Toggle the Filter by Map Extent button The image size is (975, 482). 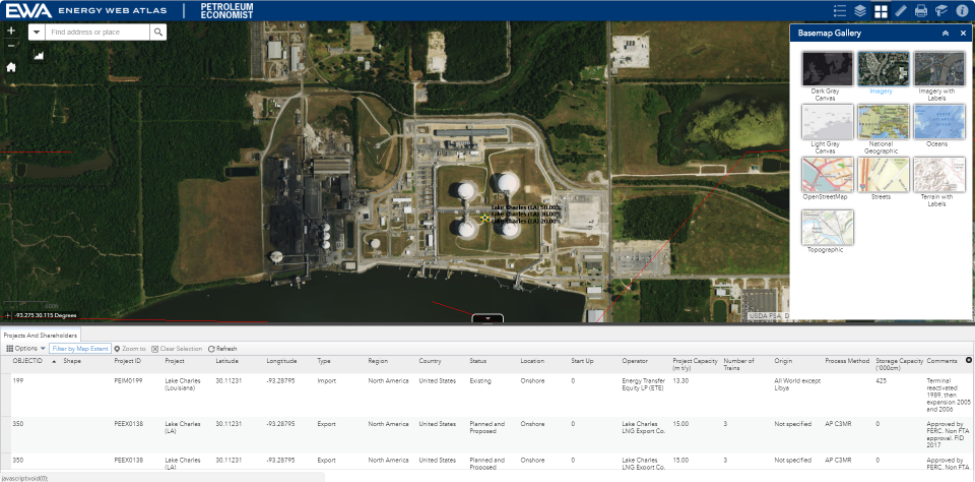pyautogui.click(x=80, y=348)
